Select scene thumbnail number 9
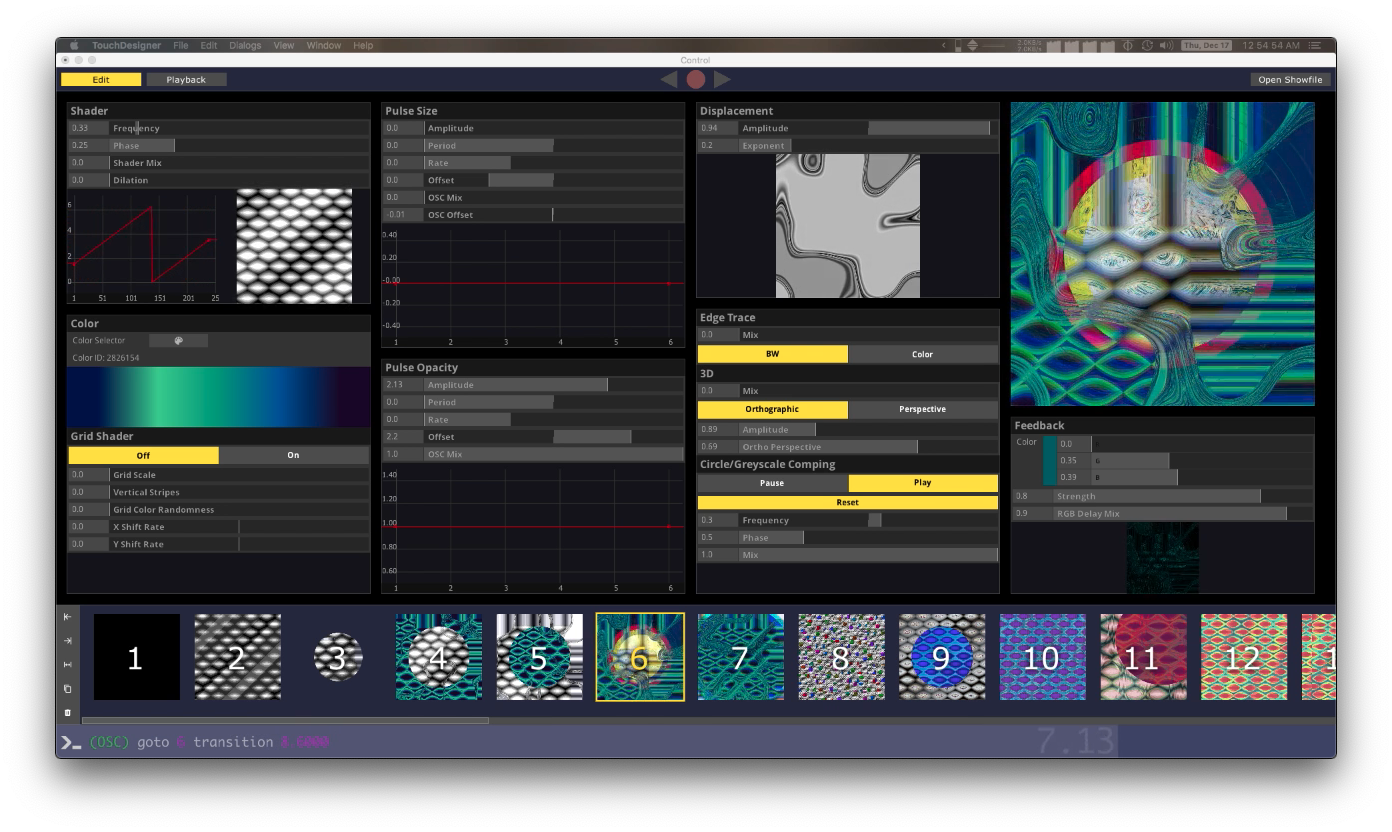 [x=941, y=657]
